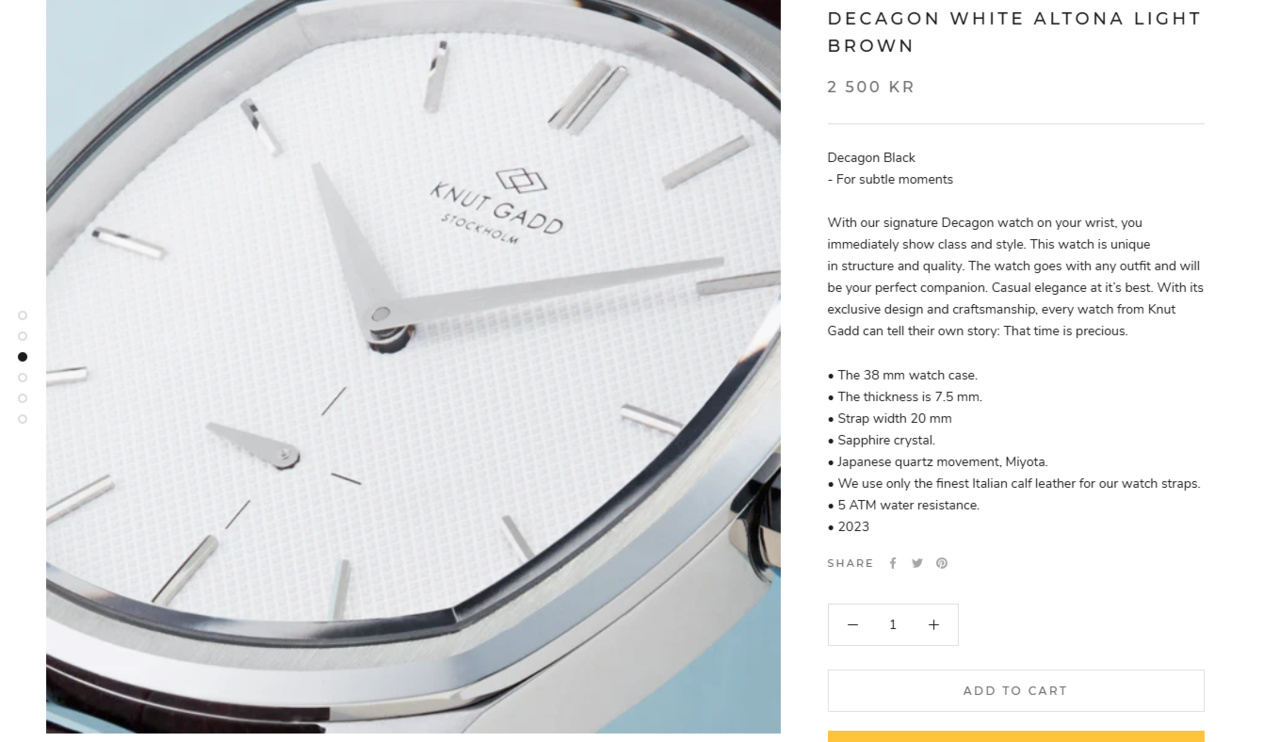The image size is (1280, 742).
Task: Increase quantity with plus icon
Action: click(933, 625)
